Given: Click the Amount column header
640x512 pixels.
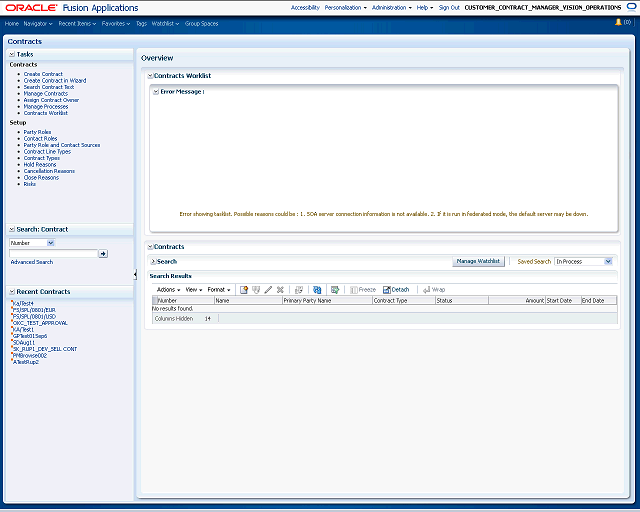Looking at the screenshot, I should [517, 301].
